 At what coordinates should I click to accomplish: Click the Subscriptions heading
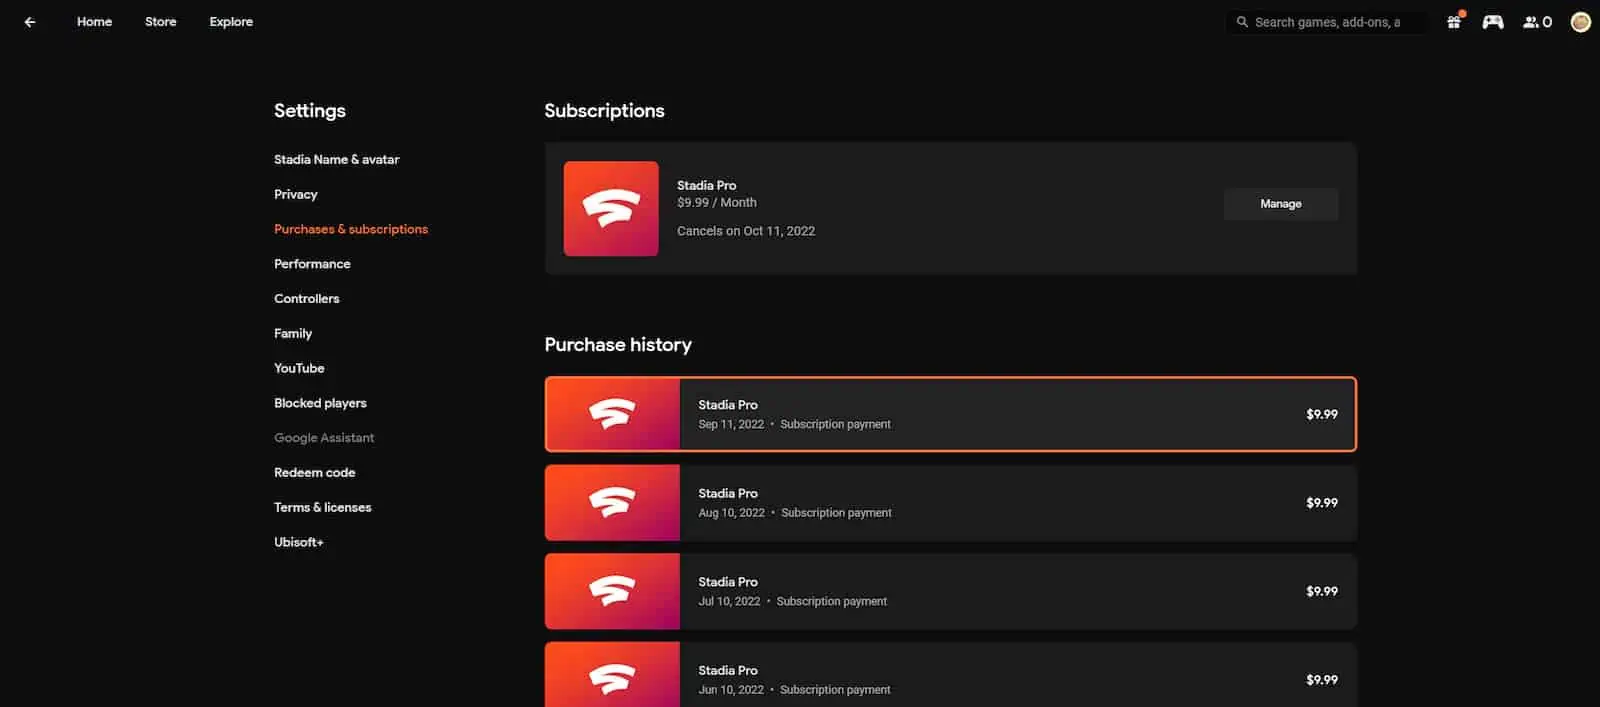coord(604,111)
